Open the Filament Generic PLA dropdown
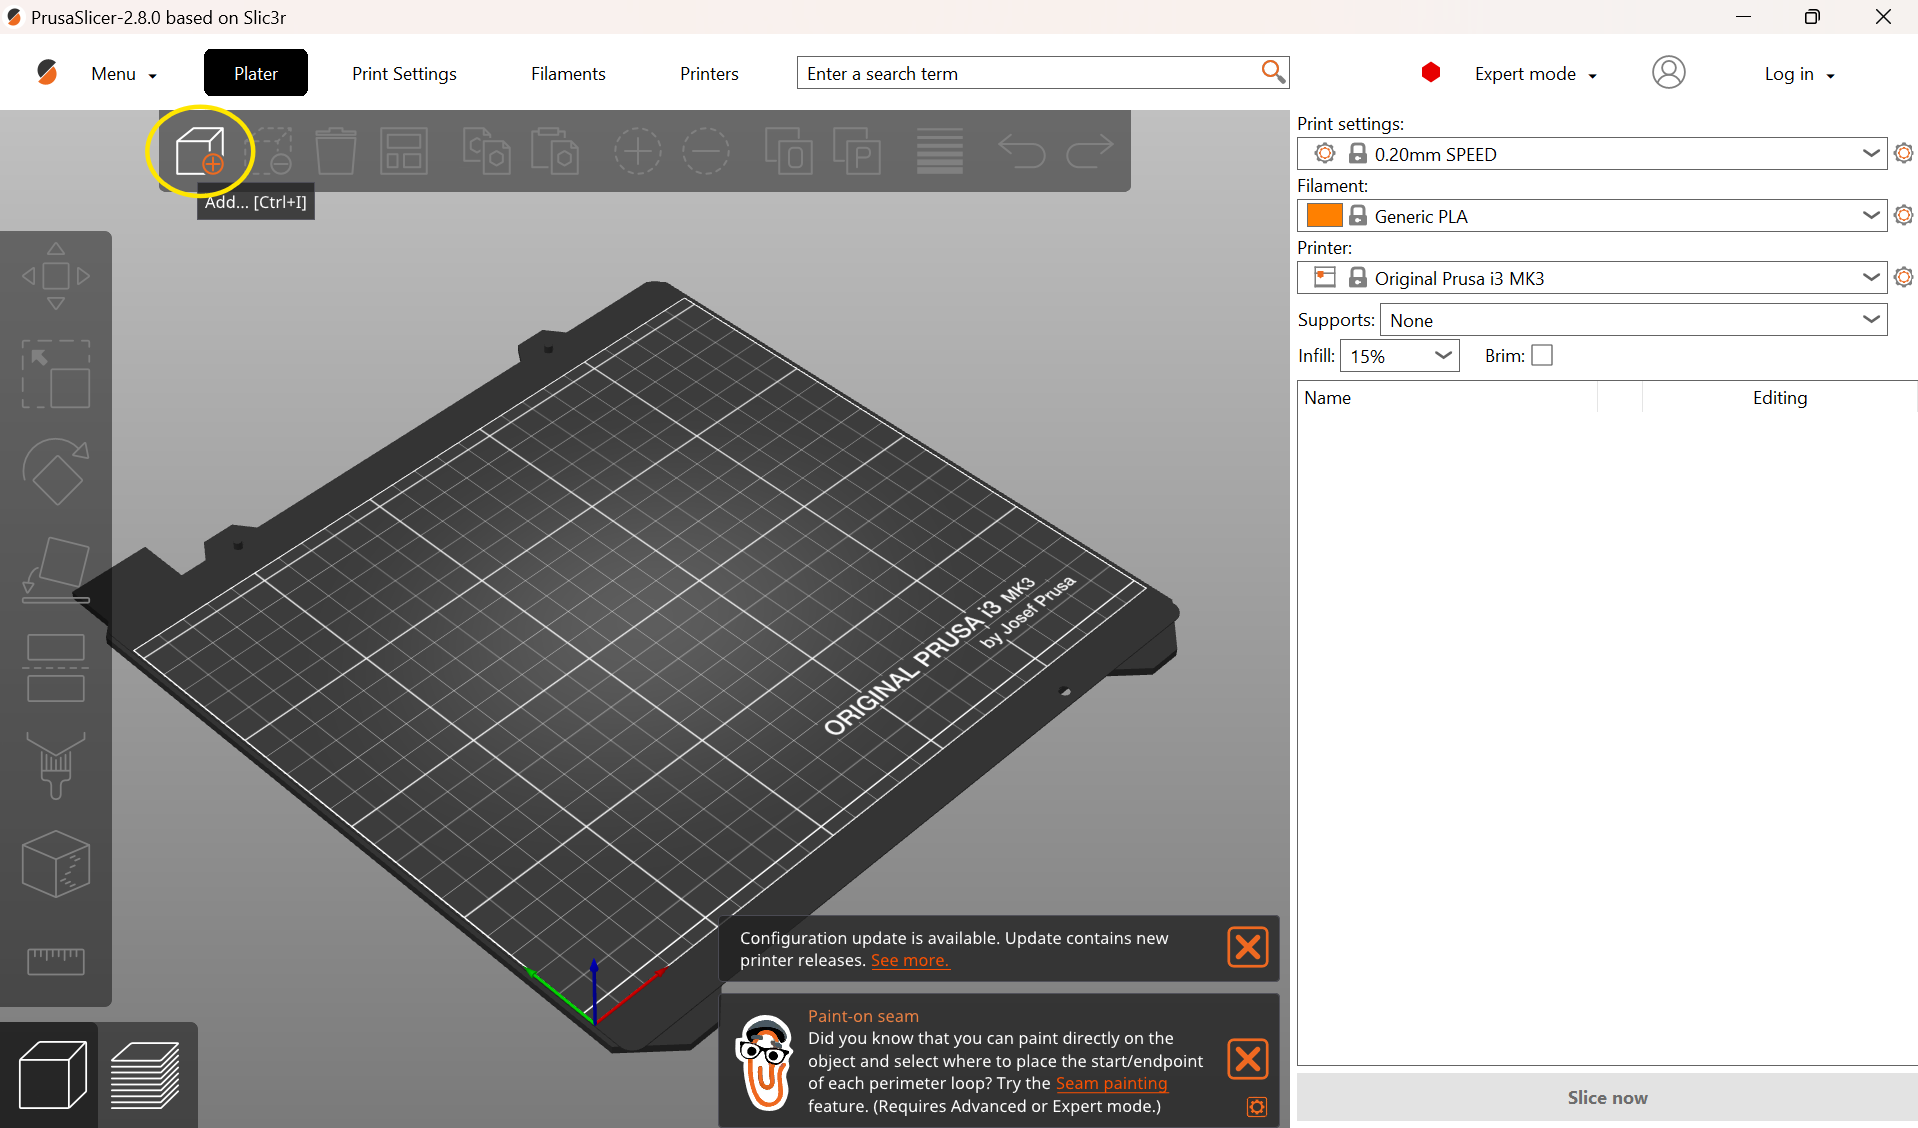Viewport: 1918px width, 1128px height. (1592, 216)
